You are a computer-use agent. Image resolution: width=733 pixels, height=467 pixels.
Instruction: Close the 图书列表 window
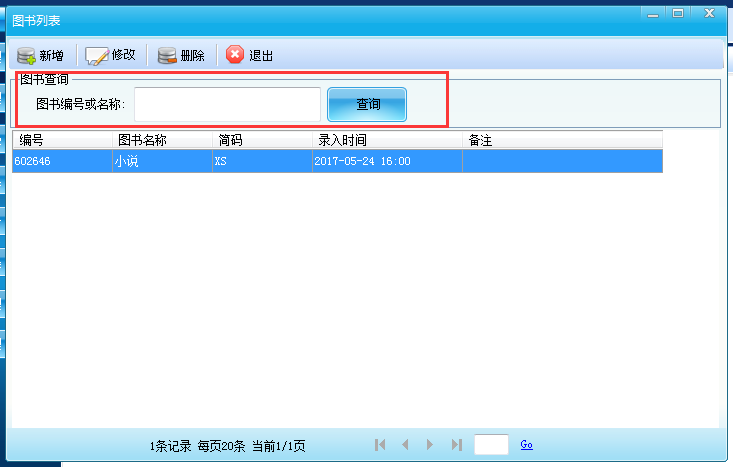pyautogui.click(x=709, y=14)
